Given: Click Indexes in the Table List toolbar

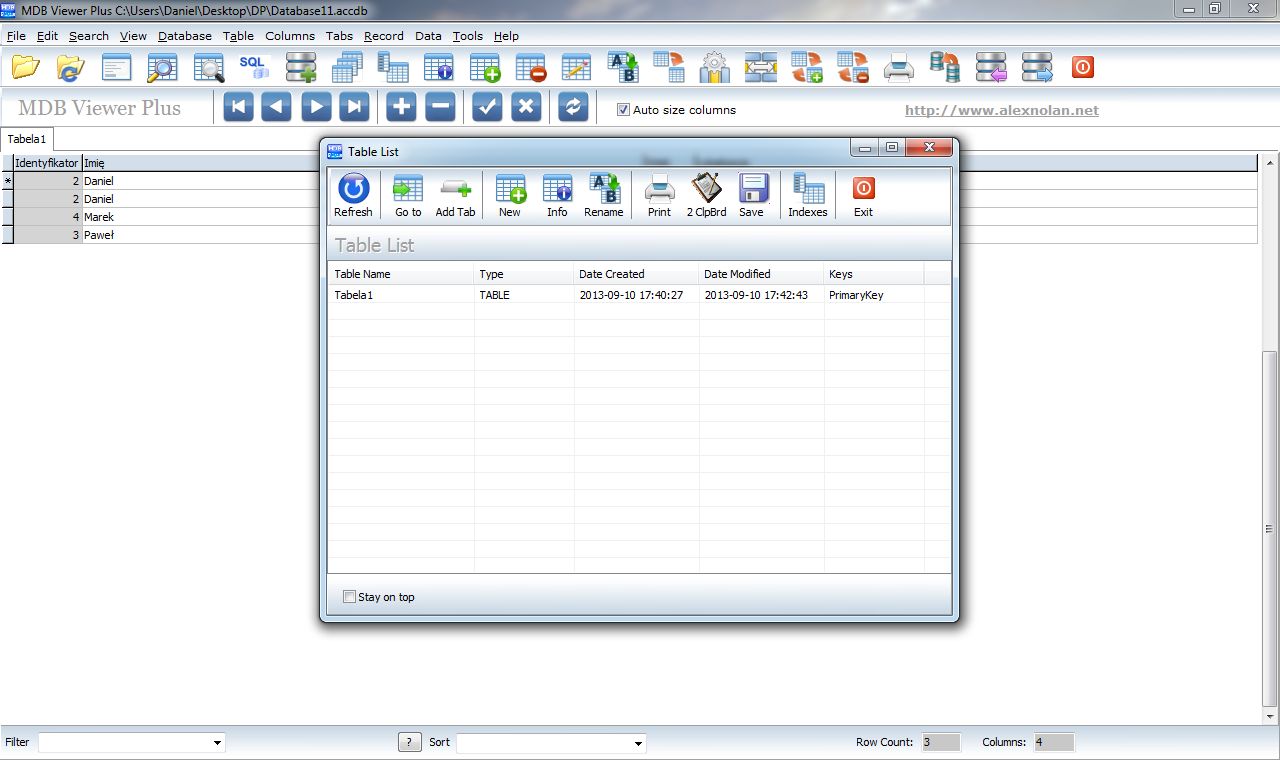Looking at the screenshot, I should click(808, 195).
